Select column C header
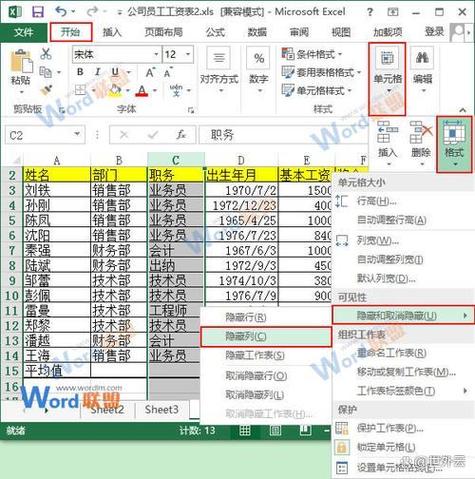This screenshot has height=479, width=475. tap(176, 161)
